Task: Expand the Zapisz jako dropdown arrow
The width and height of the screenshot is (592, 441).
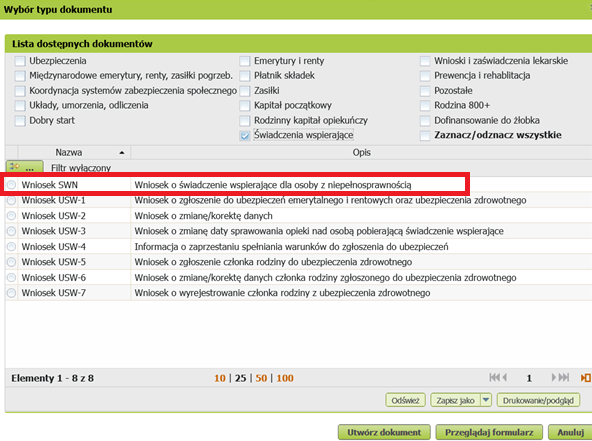Action: (486, 400)
